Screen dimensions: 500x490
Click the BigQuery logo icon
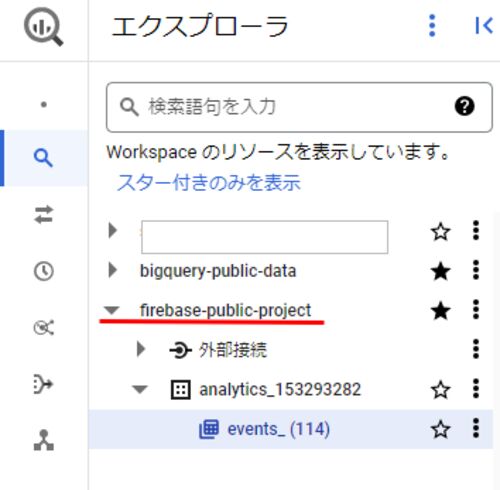pyautogui.click(x=43, y=27)
